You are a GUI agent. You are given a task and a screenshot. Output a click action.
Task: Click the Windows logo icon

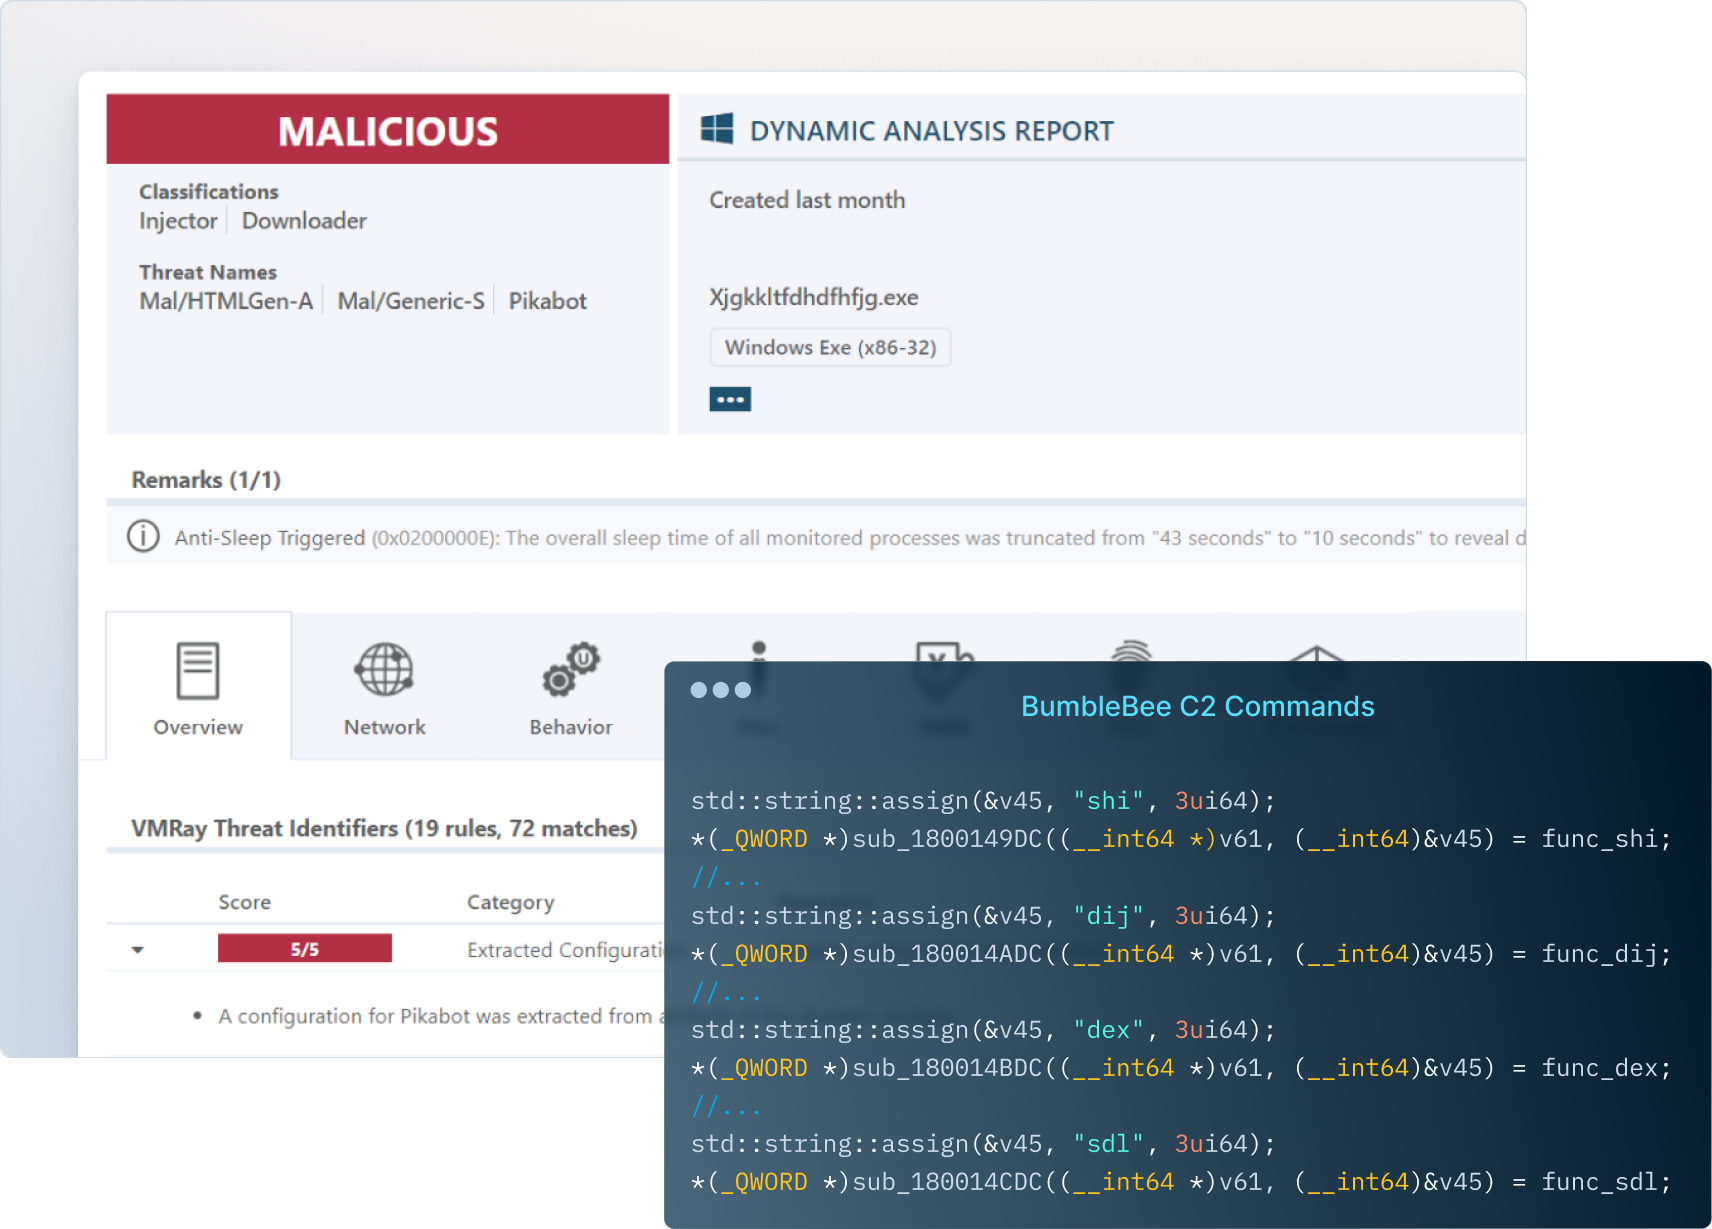717,129
